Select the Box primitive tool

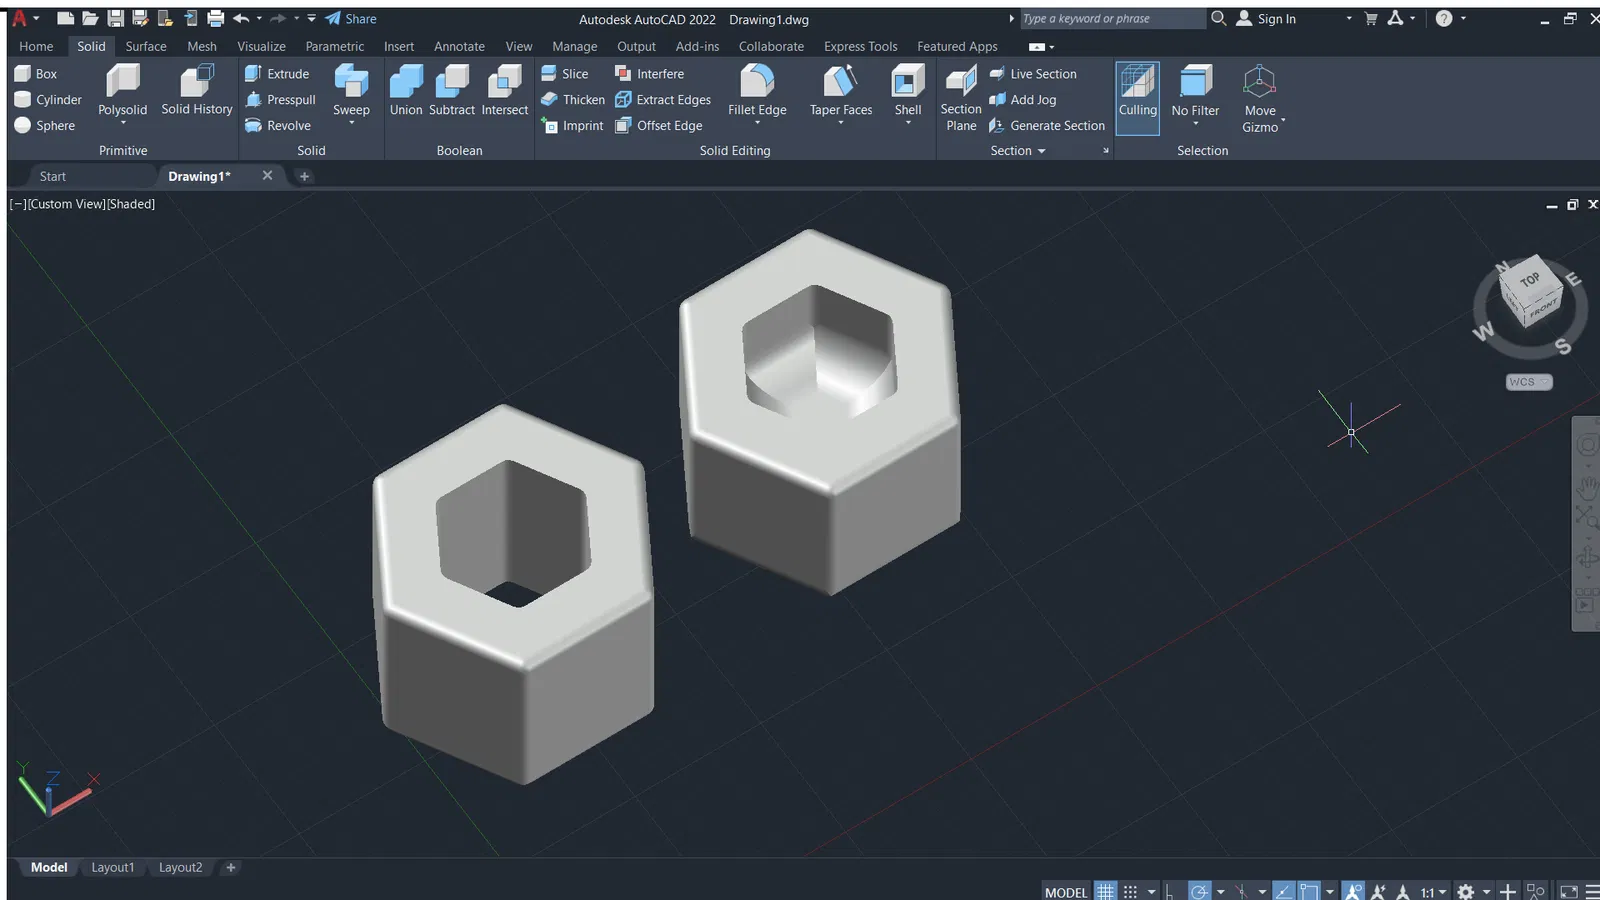pyautogui.click(x=36, y=74)
